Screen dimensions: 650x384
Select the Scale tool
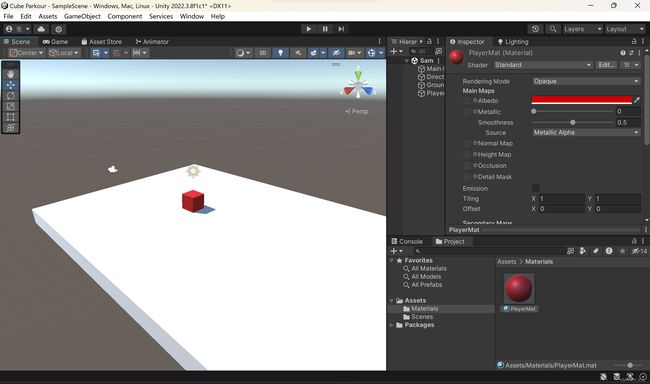10,106
